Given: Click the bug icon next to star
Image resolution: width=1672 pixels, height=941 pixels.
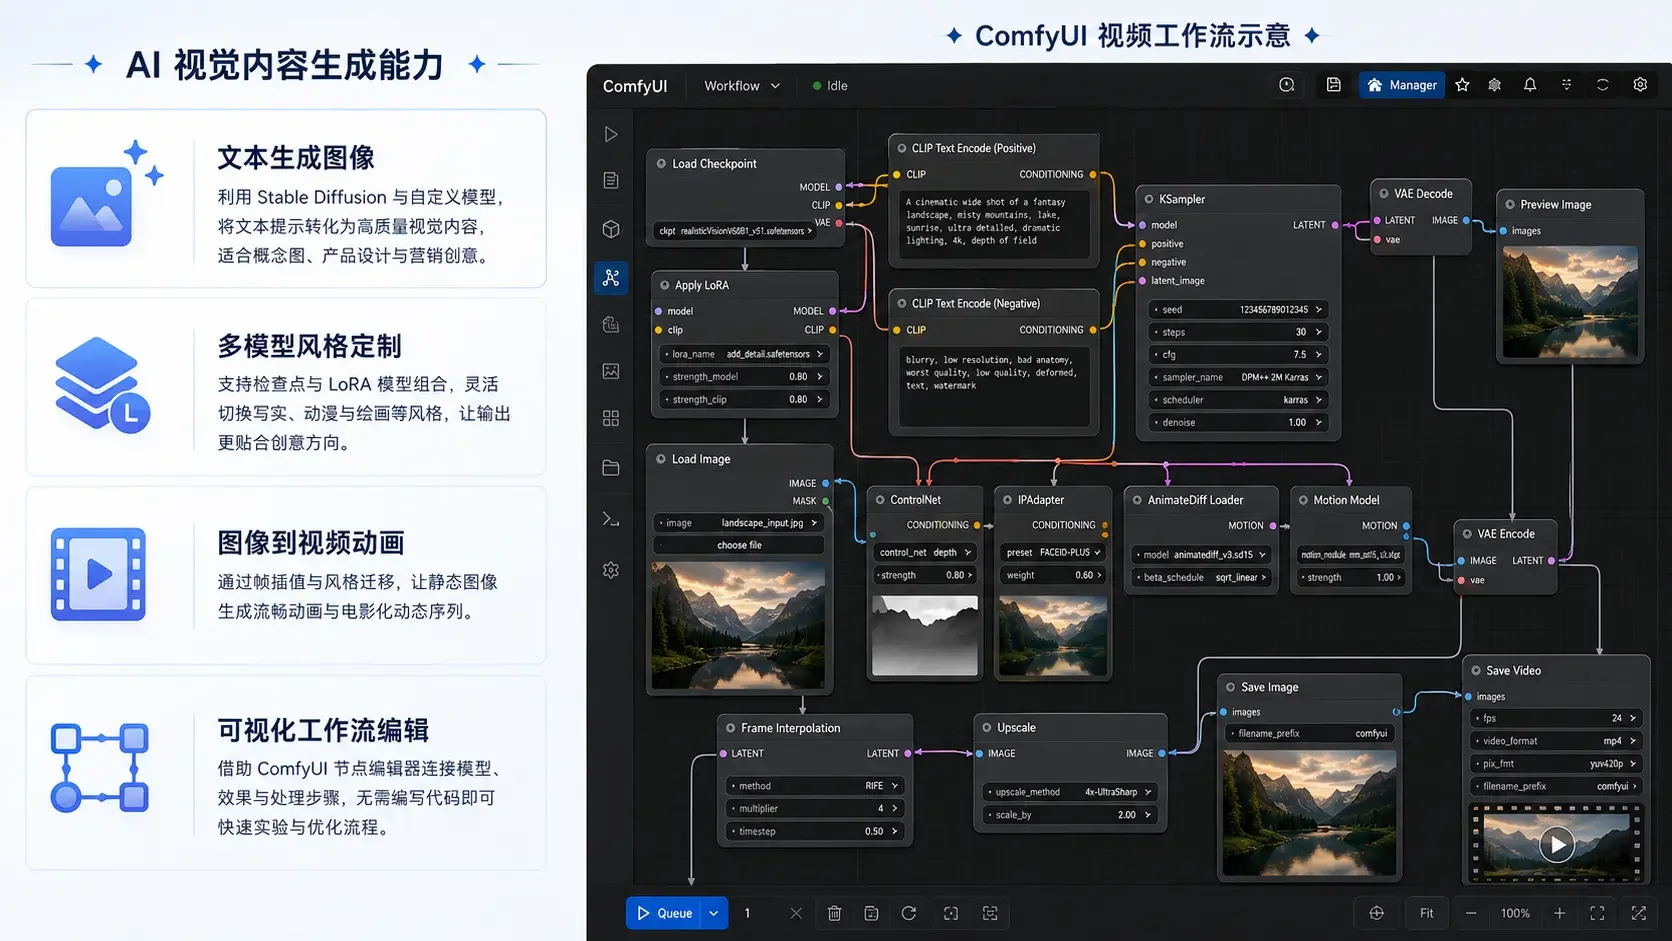Looking at the screenshot, I should (x=1494, y=85).
